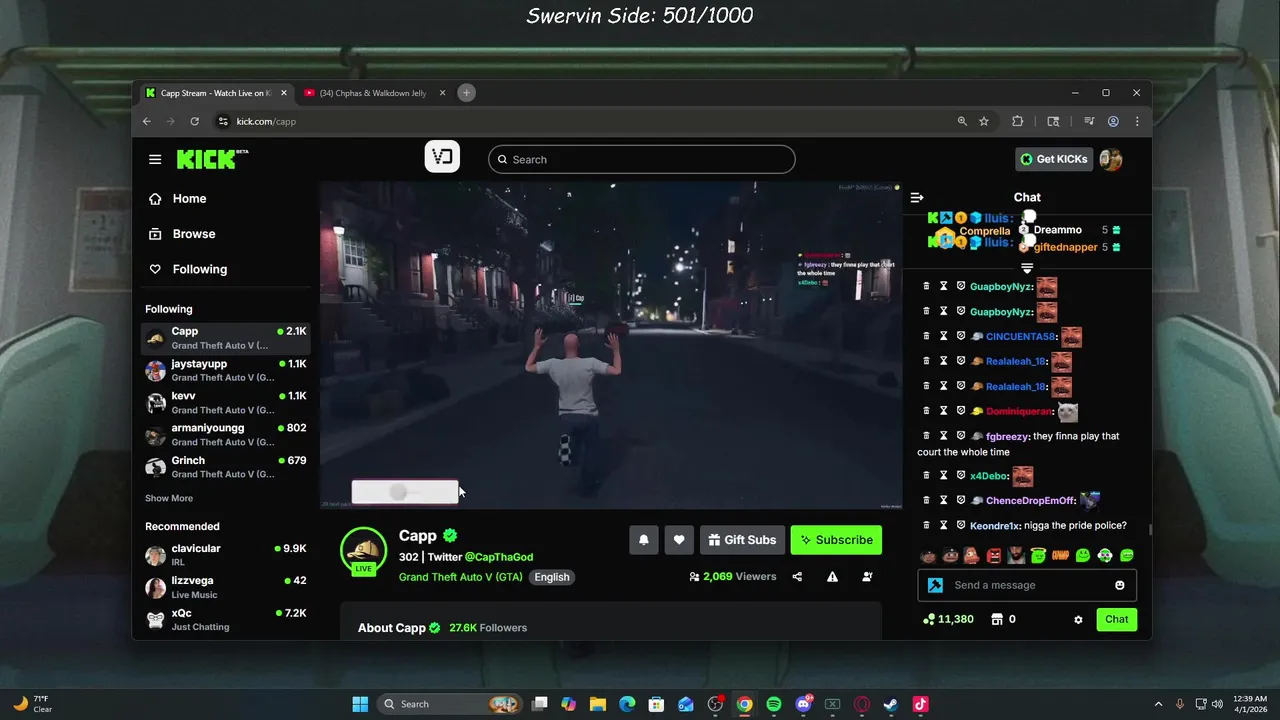This screenshot has height=720, width=1280.
Task: Open a new browser tab
Action: pos(466,93)
